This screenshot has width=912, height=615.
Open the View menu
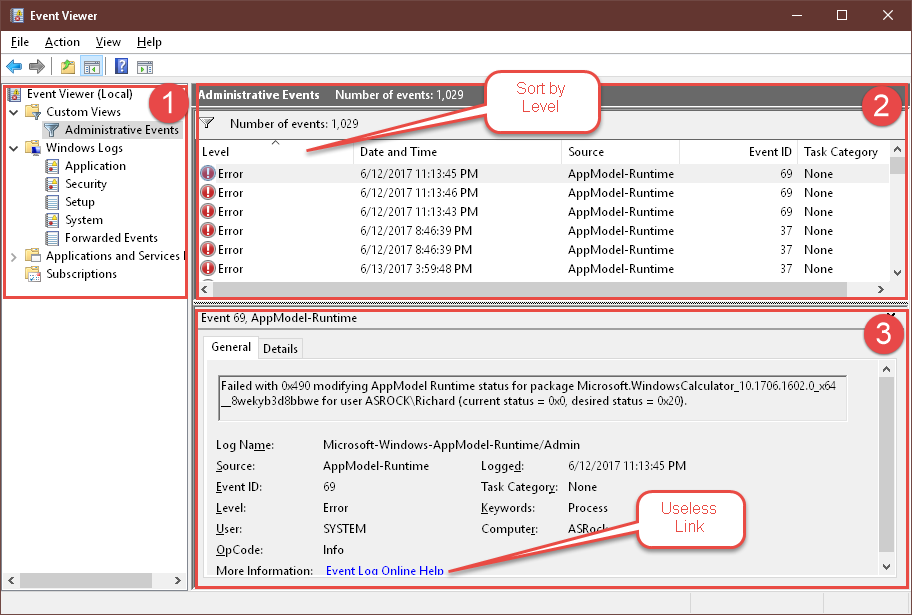pos(107,42)
